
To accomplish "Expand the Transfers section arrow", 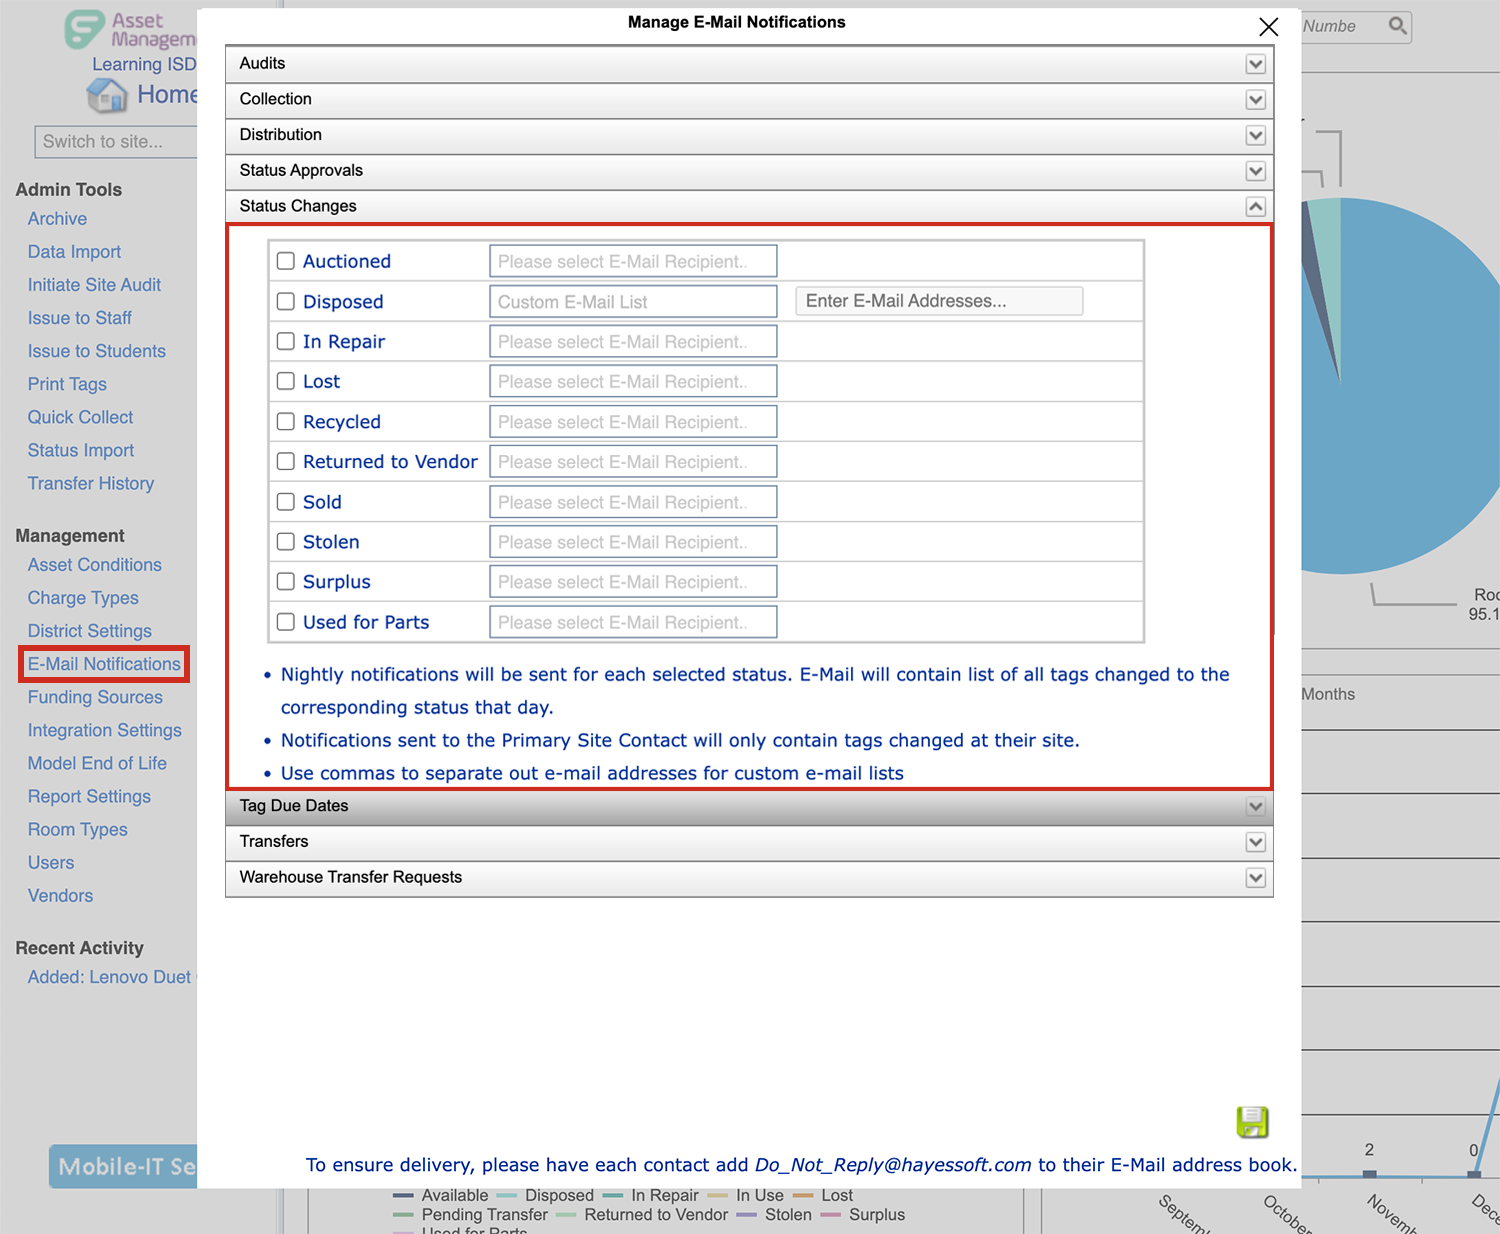I will click(1256, 842).
